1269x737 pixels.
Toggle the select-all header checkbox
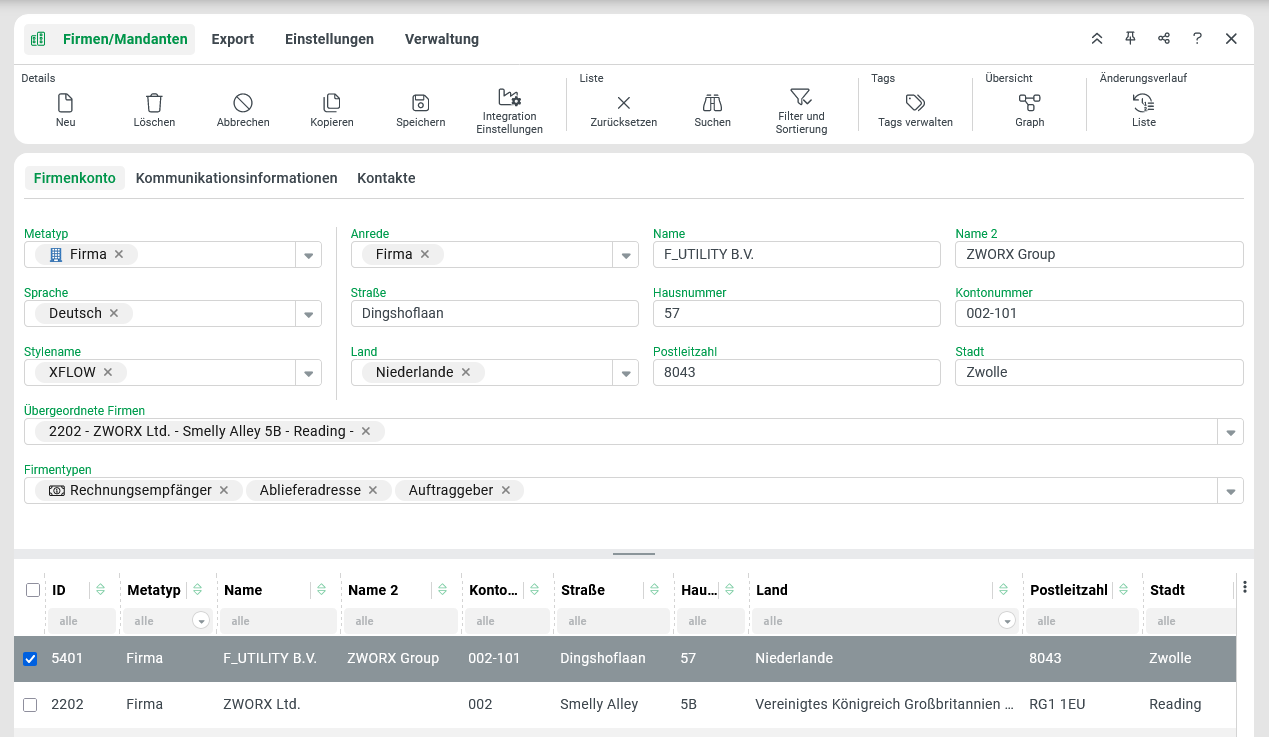(33, 590)
